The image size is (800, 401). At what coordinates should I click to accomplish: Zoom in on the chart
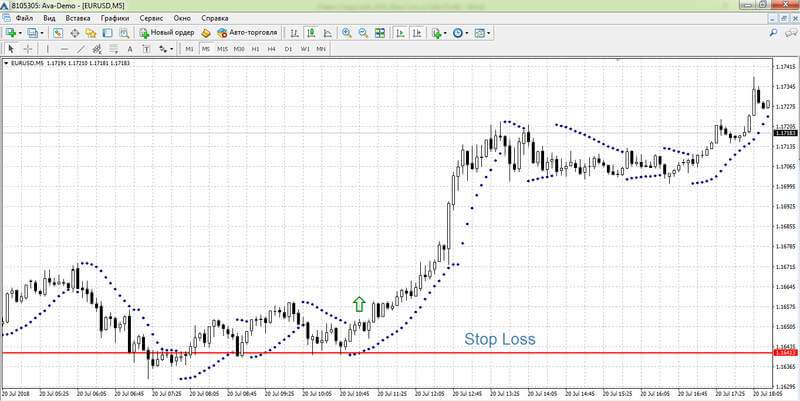[x=346, y=33]
